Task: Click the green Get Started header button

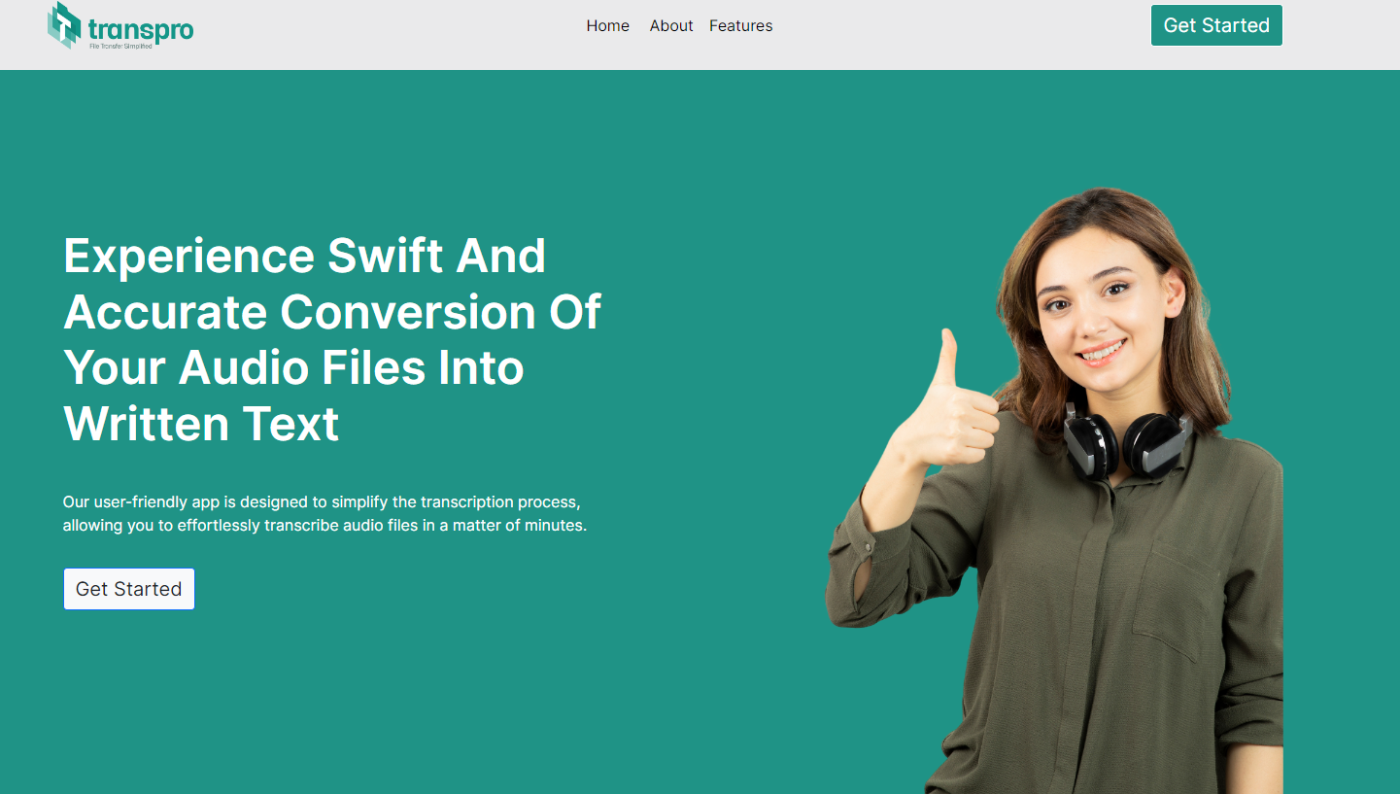Action: point(1216,25)
